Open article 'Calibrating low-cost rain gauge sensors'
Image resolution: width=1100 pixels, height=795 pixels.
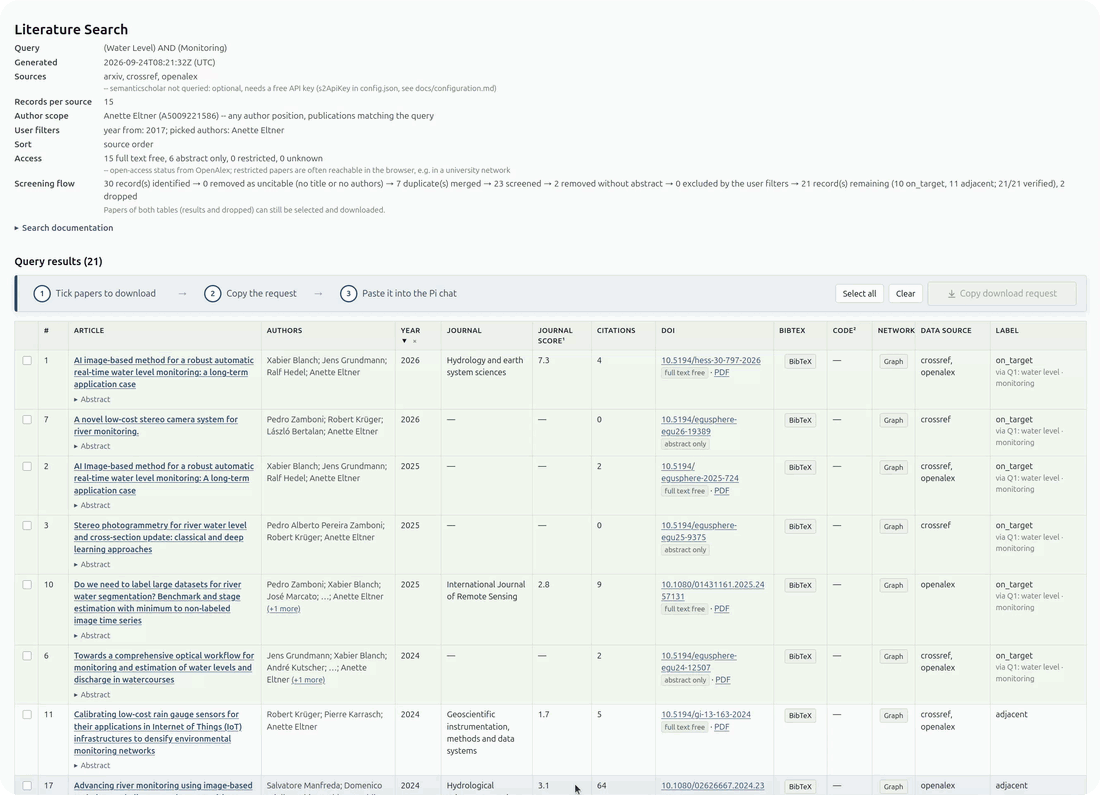coord(157,733)
